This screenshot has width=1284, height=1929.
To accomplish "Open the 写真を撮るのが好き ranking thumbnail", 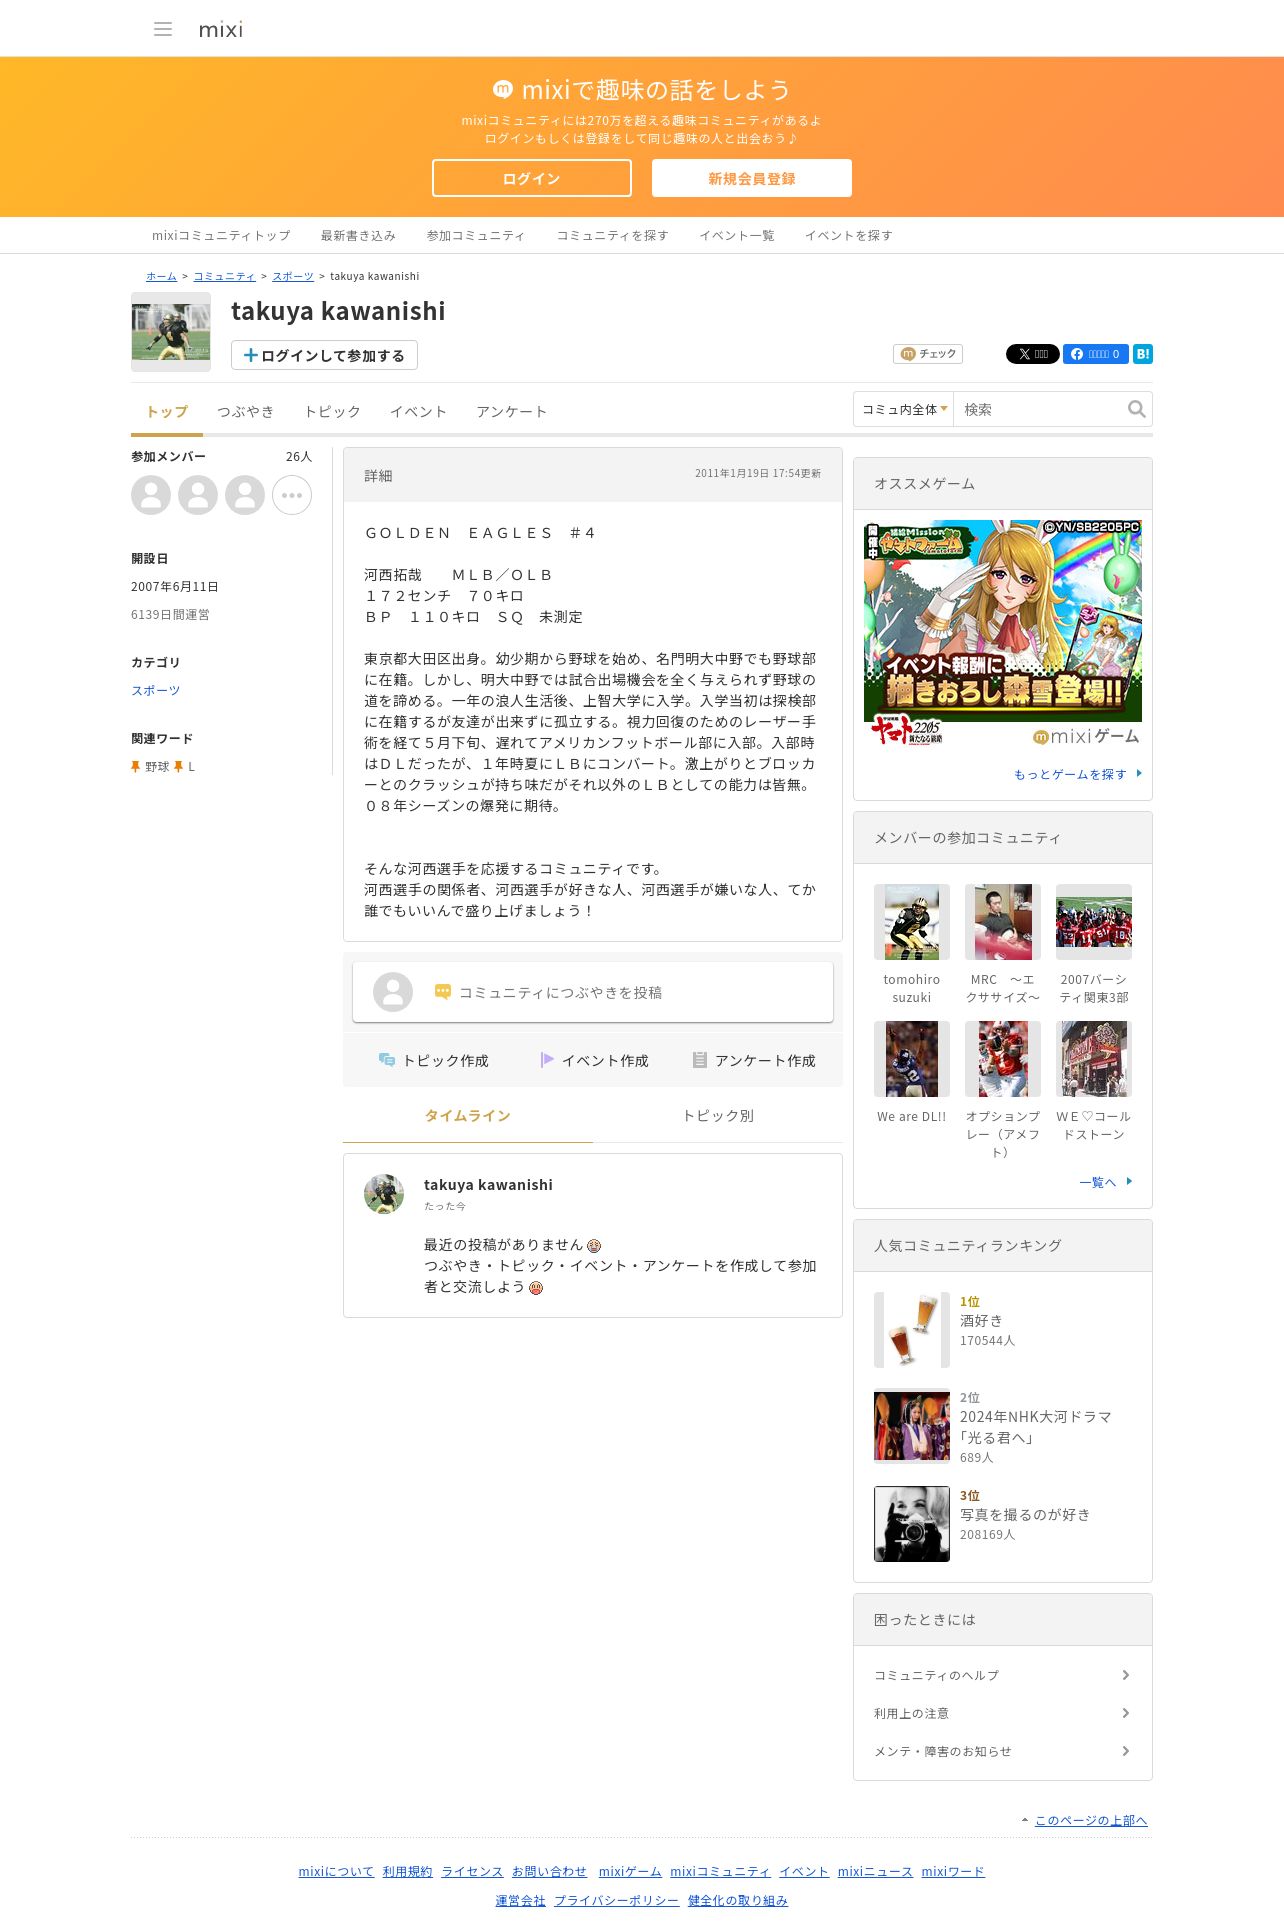I will point(912,1524).
